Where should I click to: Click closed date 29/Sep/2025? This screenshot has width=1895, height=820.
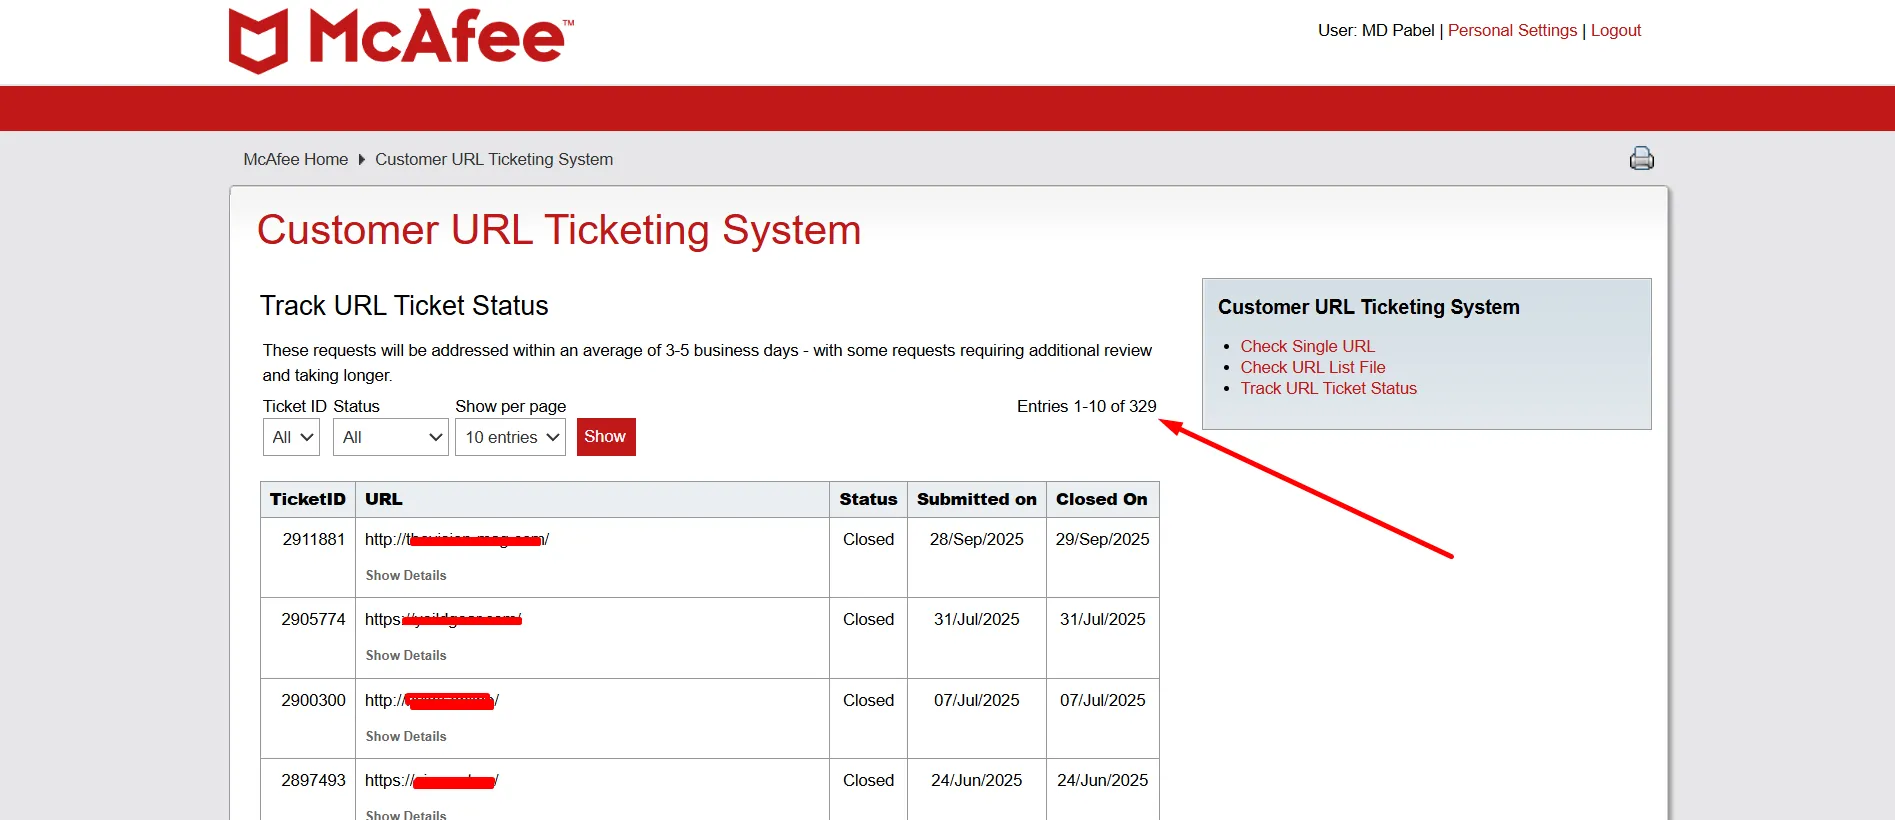1102,539
